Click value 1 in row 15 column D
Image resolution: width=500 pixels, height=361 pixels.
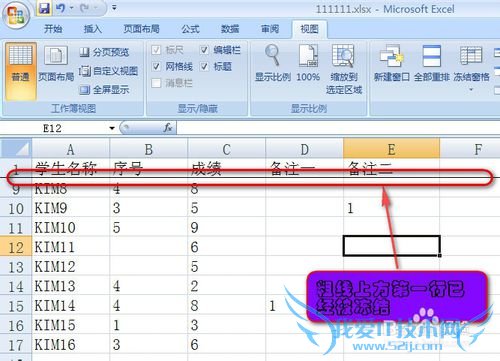tap(272, 306)
